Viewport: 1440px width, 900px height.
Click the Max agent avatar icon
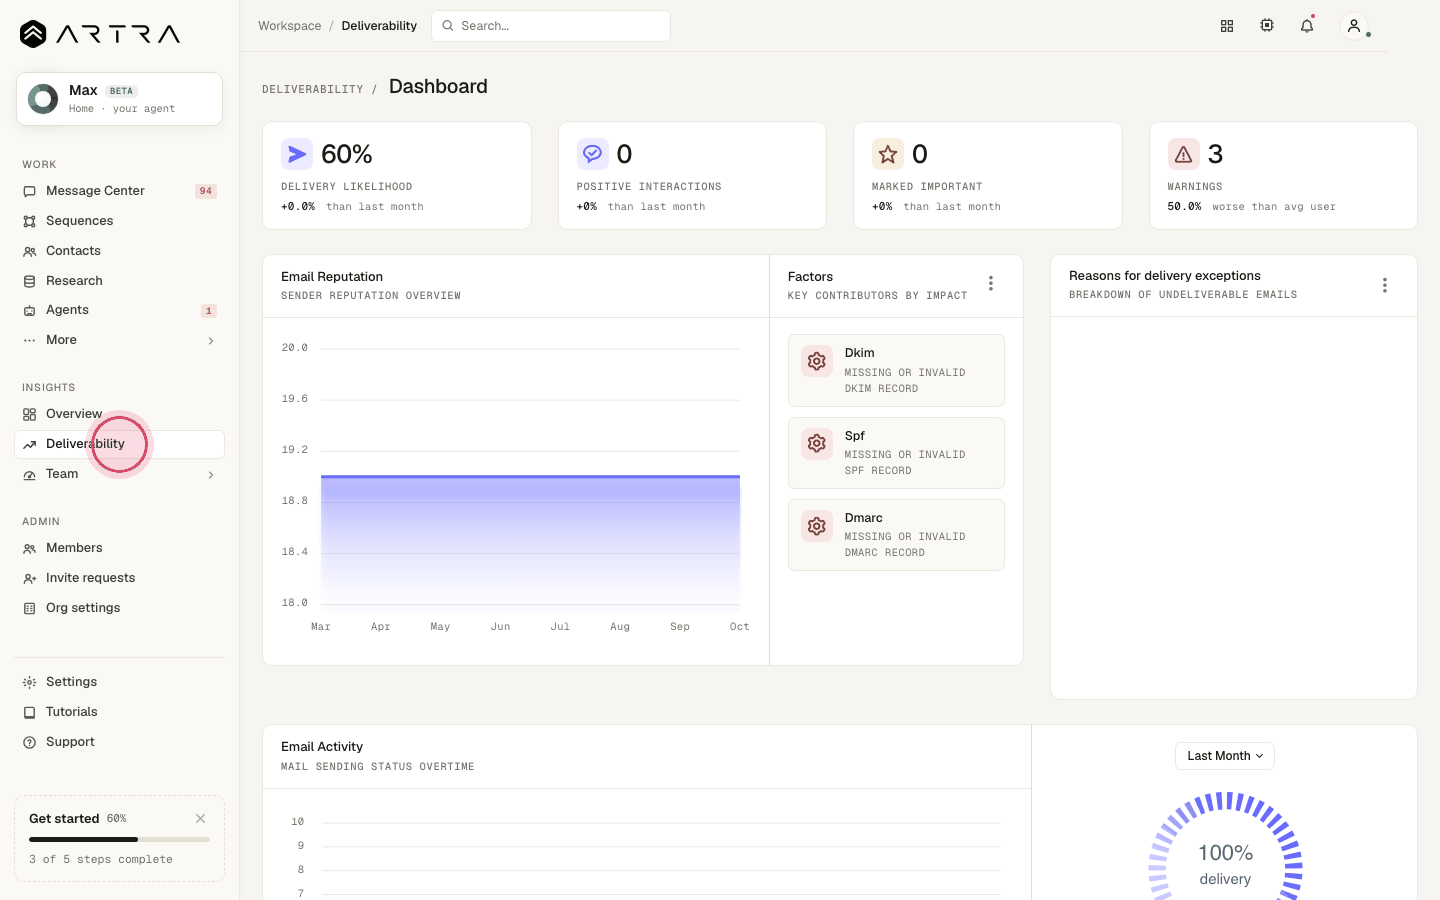click(43, 99)
